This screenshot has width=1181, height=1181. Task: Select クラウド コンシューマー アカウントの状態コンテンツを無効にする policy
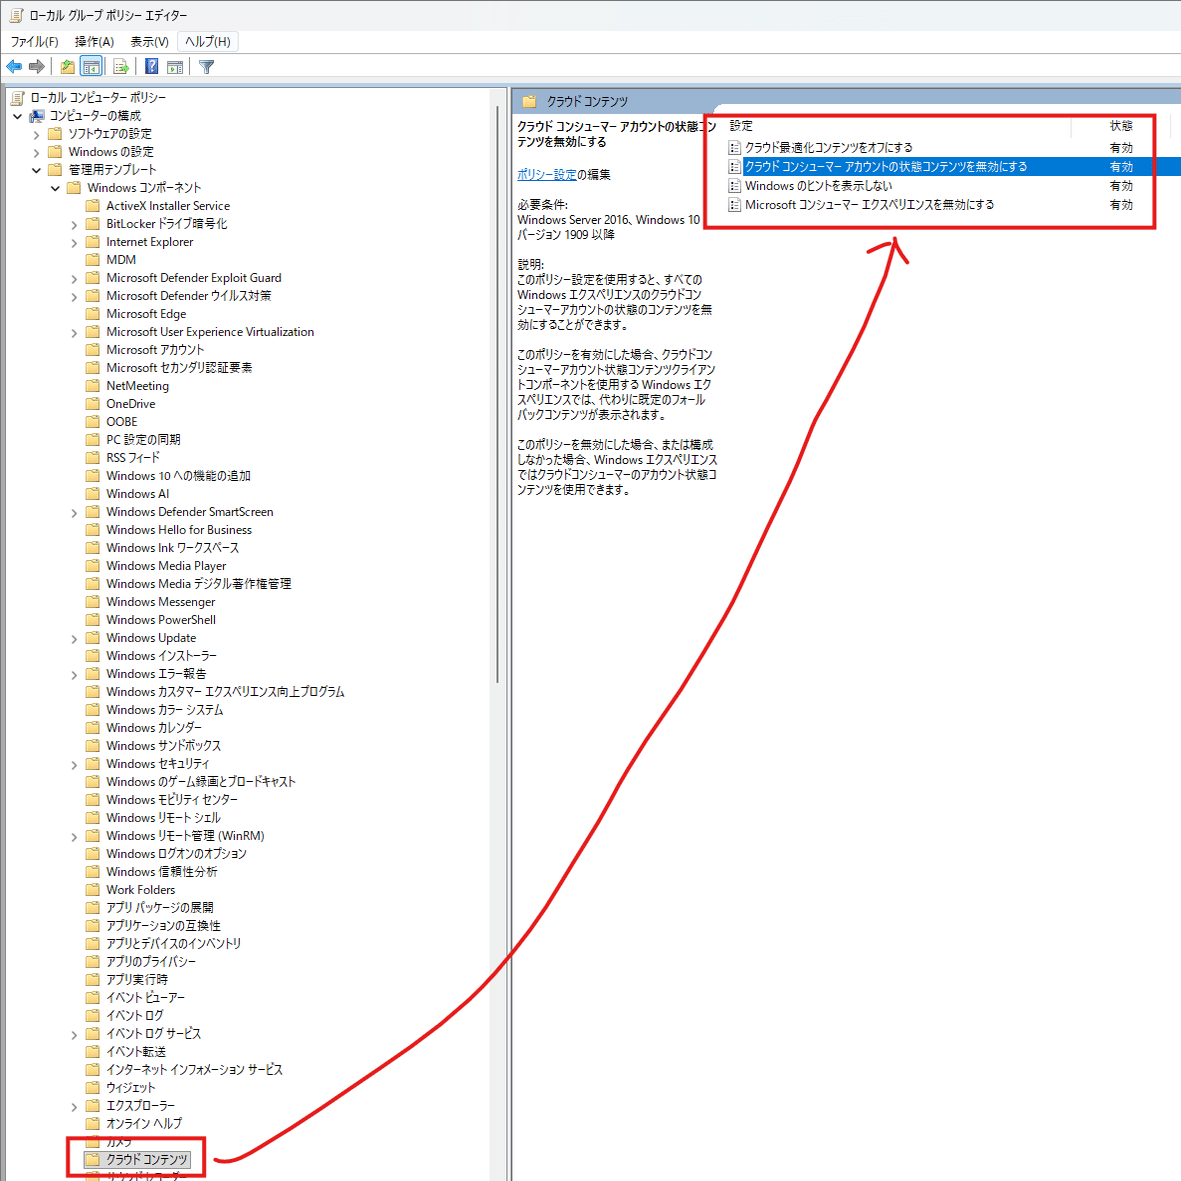(886, 166)
